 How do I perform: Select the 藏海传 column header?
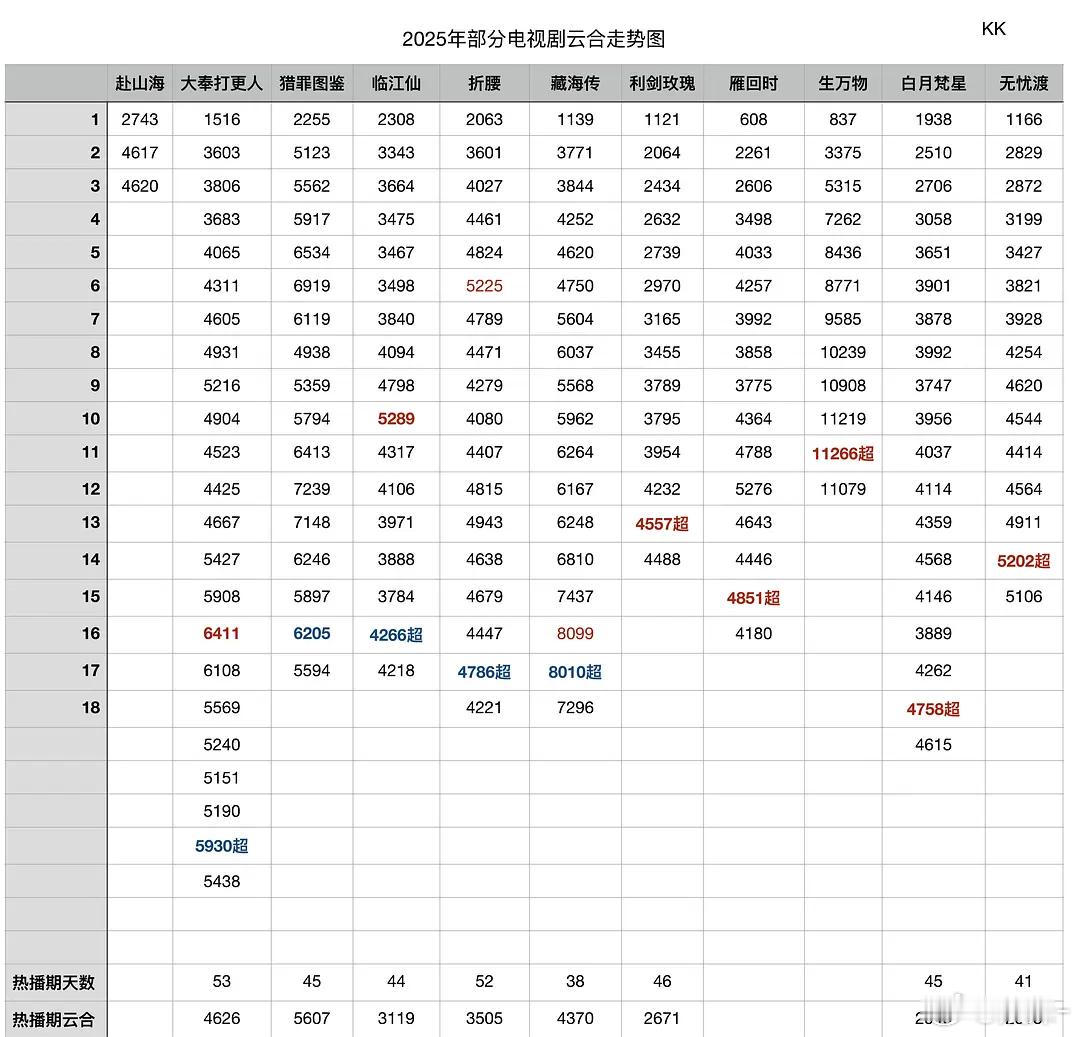[575, 84]
